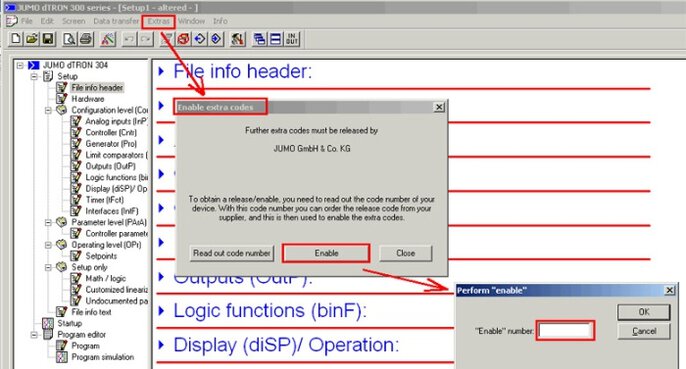Screen dimensions: 686x369
Task: Expand the Logic functions (binF) section triangle
Action: tap(161, 311)
